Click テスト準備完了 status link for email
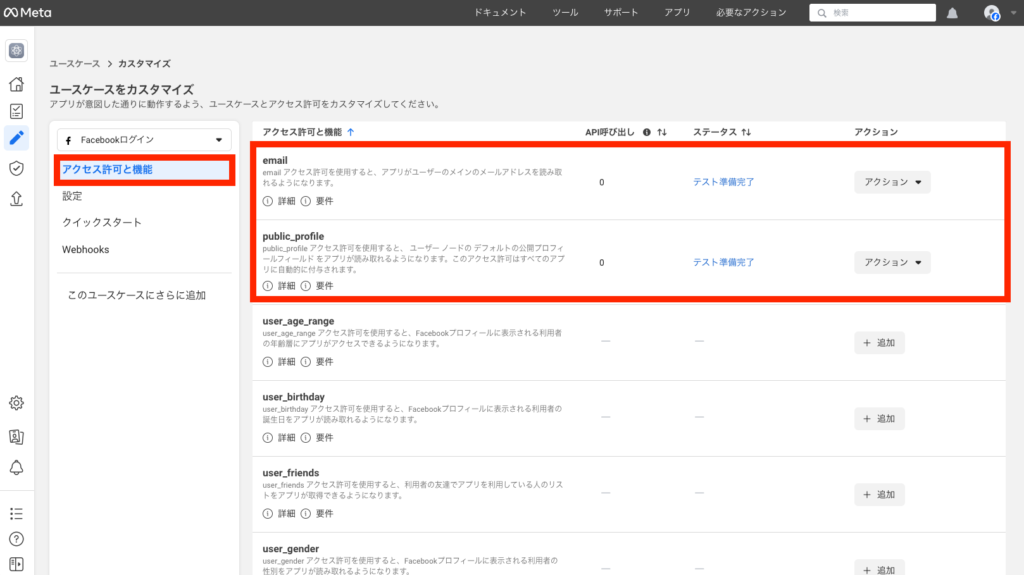Screen dimensions: 1024x575 (x=723, y=182)
